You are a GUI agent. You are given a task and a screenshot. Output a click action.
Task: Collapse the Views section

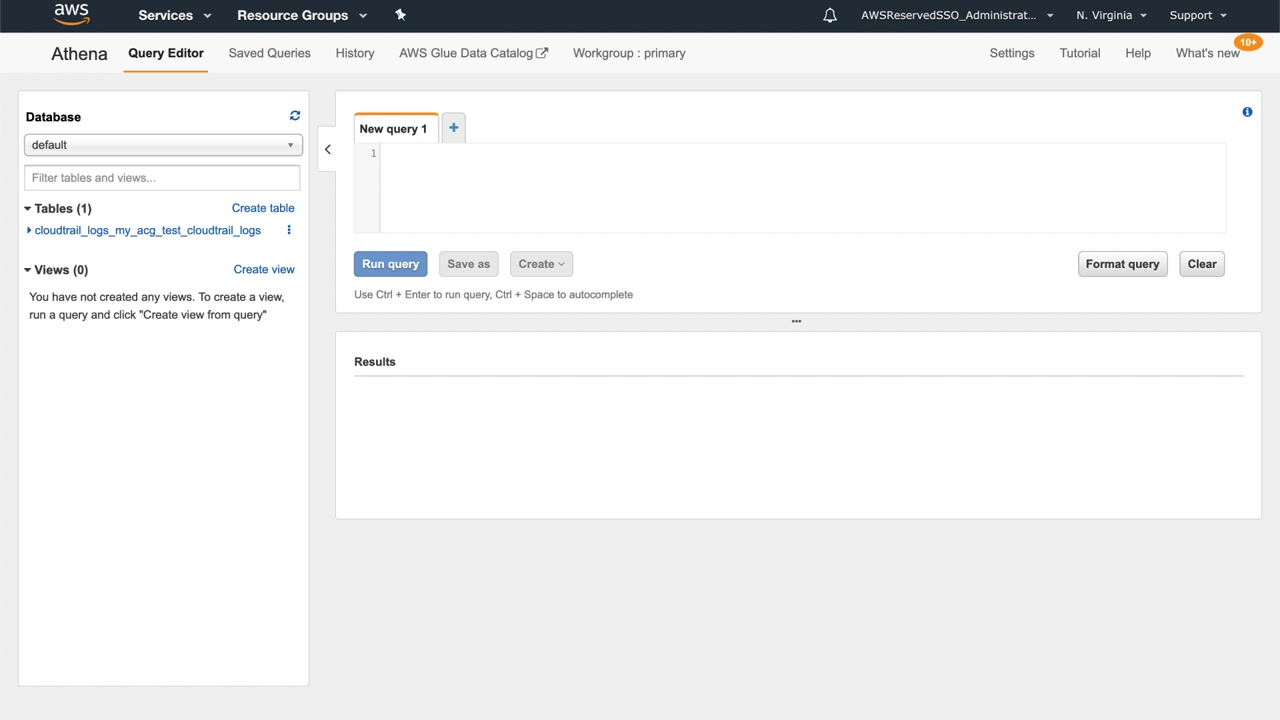click(x=28, y=270)
